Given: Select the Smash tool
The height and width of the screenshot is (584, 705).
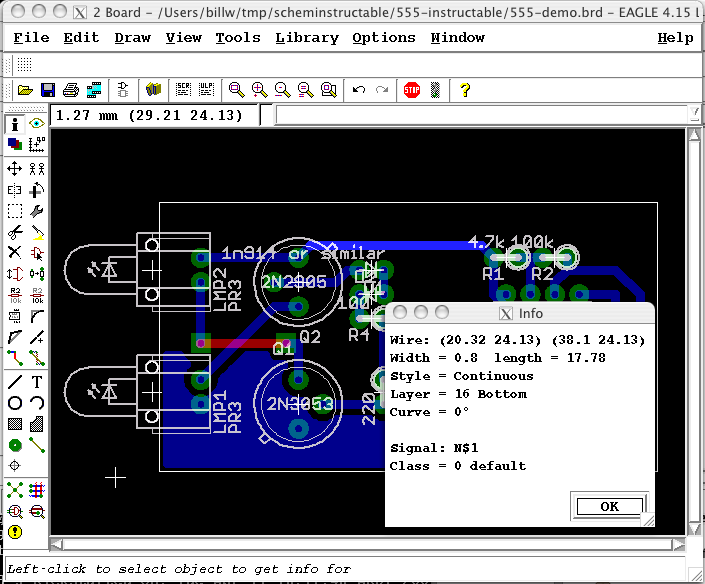Looking at the screenshot, I should 15,316.
